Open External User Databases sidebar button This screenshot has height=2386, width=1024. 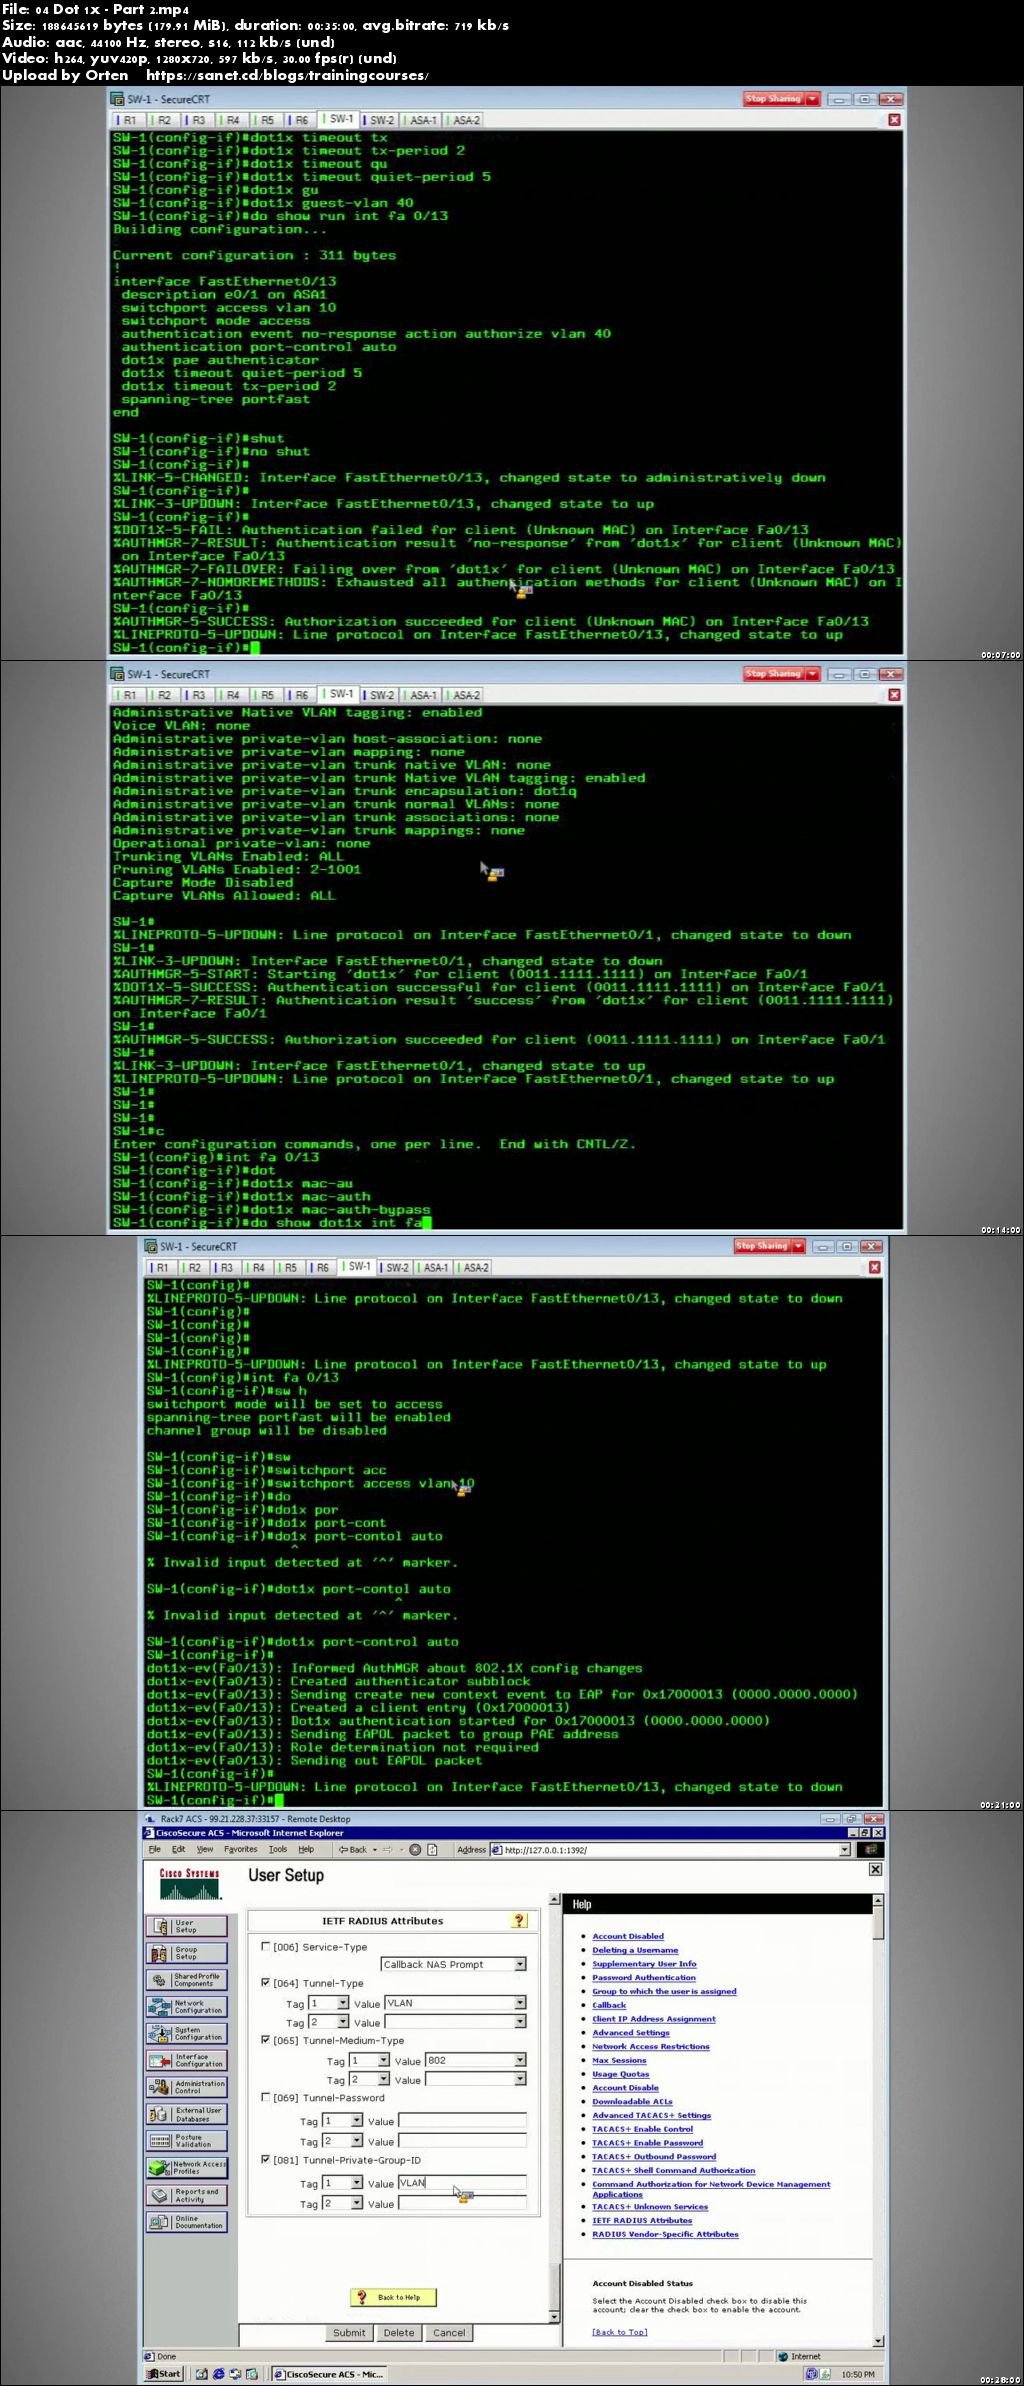pos(187,2114)
